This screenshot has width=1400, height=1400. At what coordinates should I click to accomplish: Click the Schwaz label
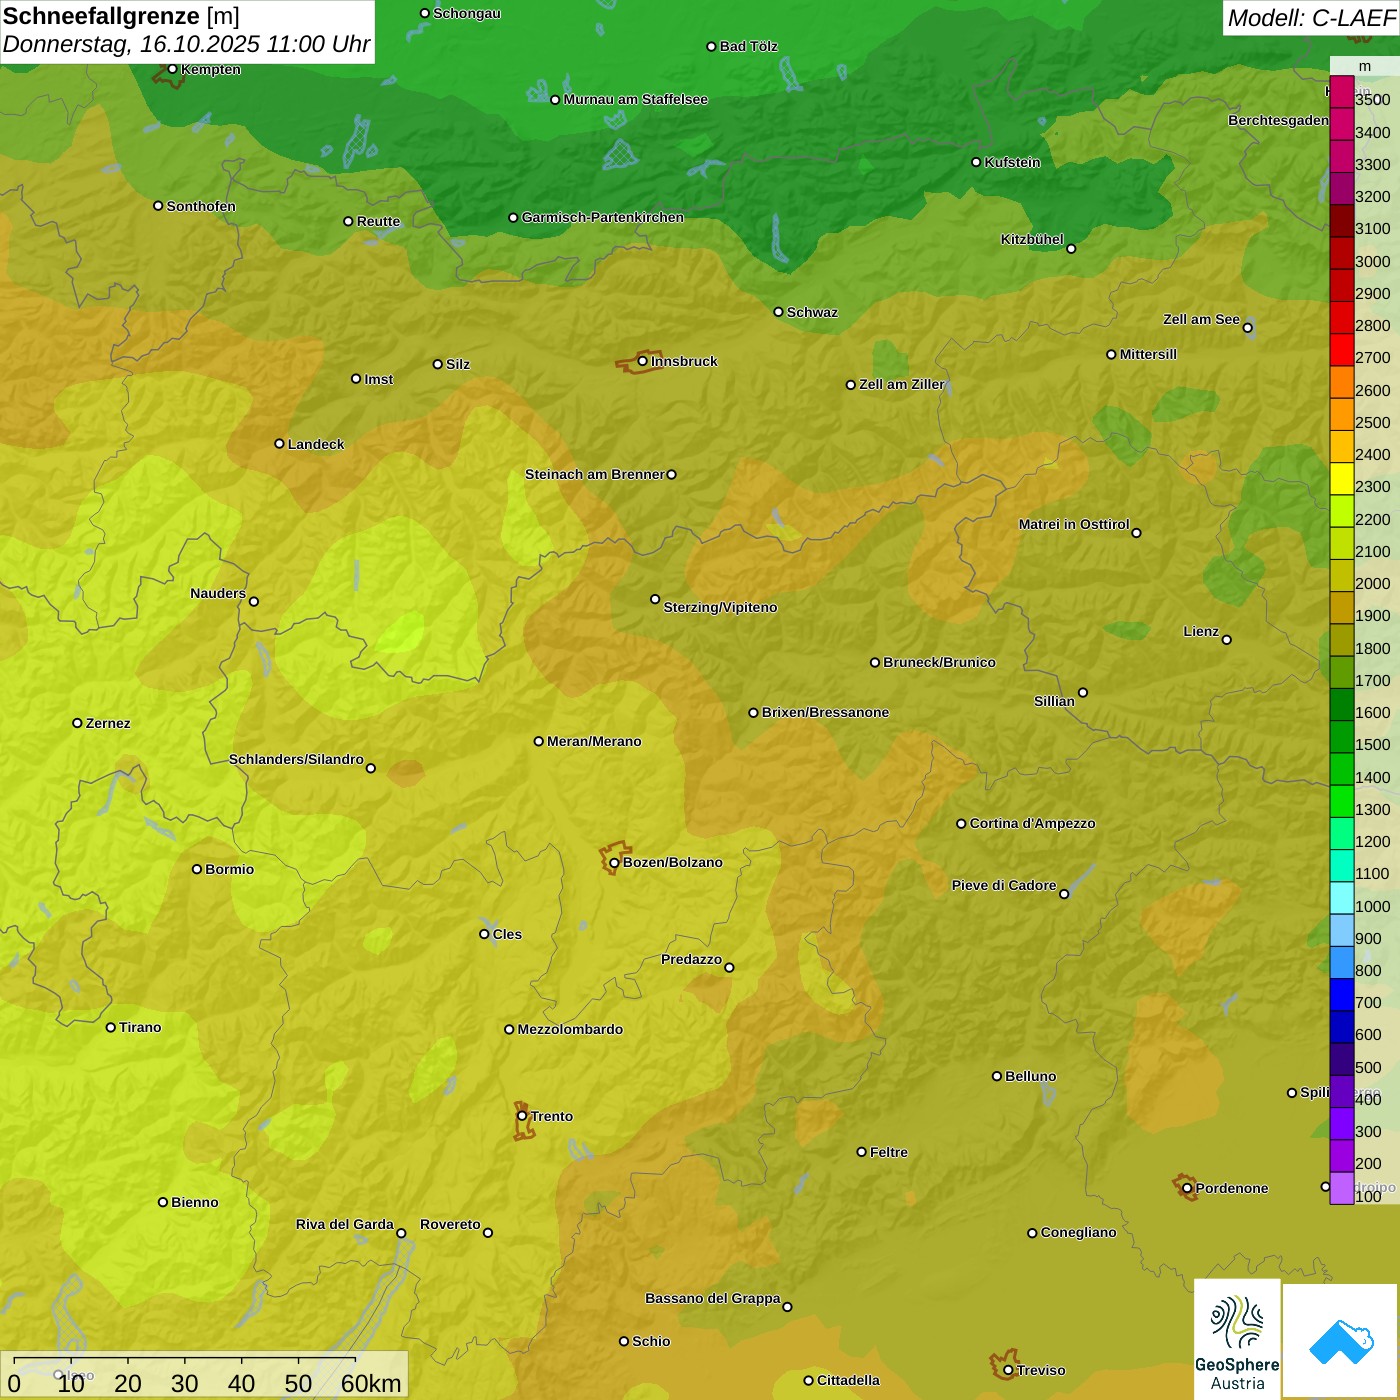point(812,312)
